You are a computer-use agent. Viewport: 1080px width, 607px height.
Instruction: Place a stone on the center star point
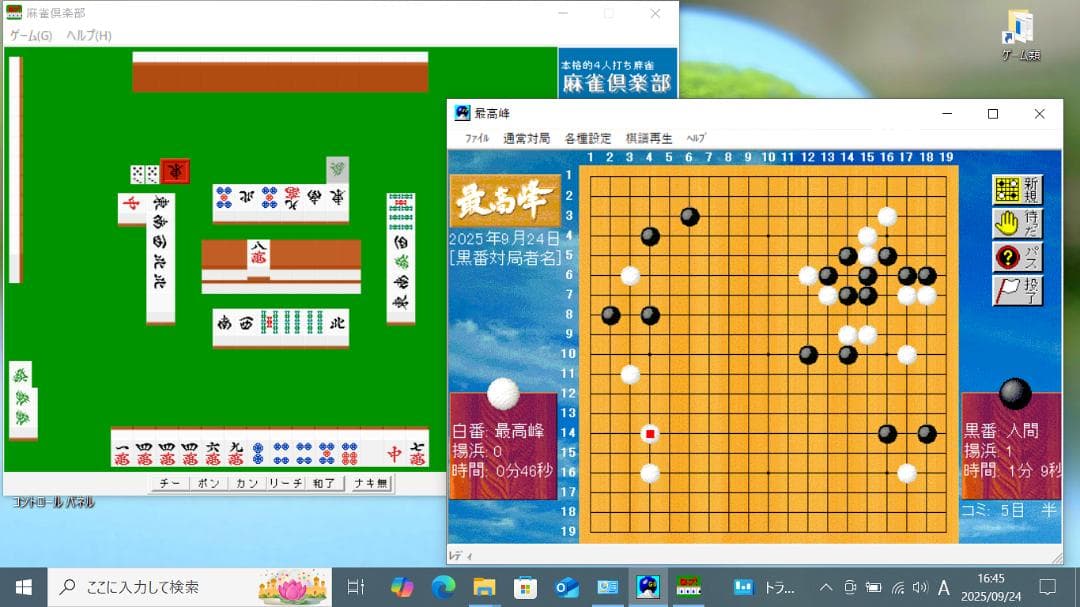click(769, 354)
